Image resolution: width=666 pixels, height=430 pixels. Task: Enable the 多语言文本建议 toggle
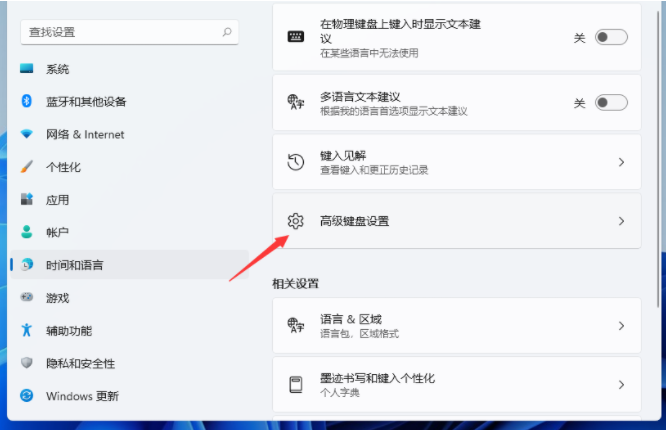611,102
